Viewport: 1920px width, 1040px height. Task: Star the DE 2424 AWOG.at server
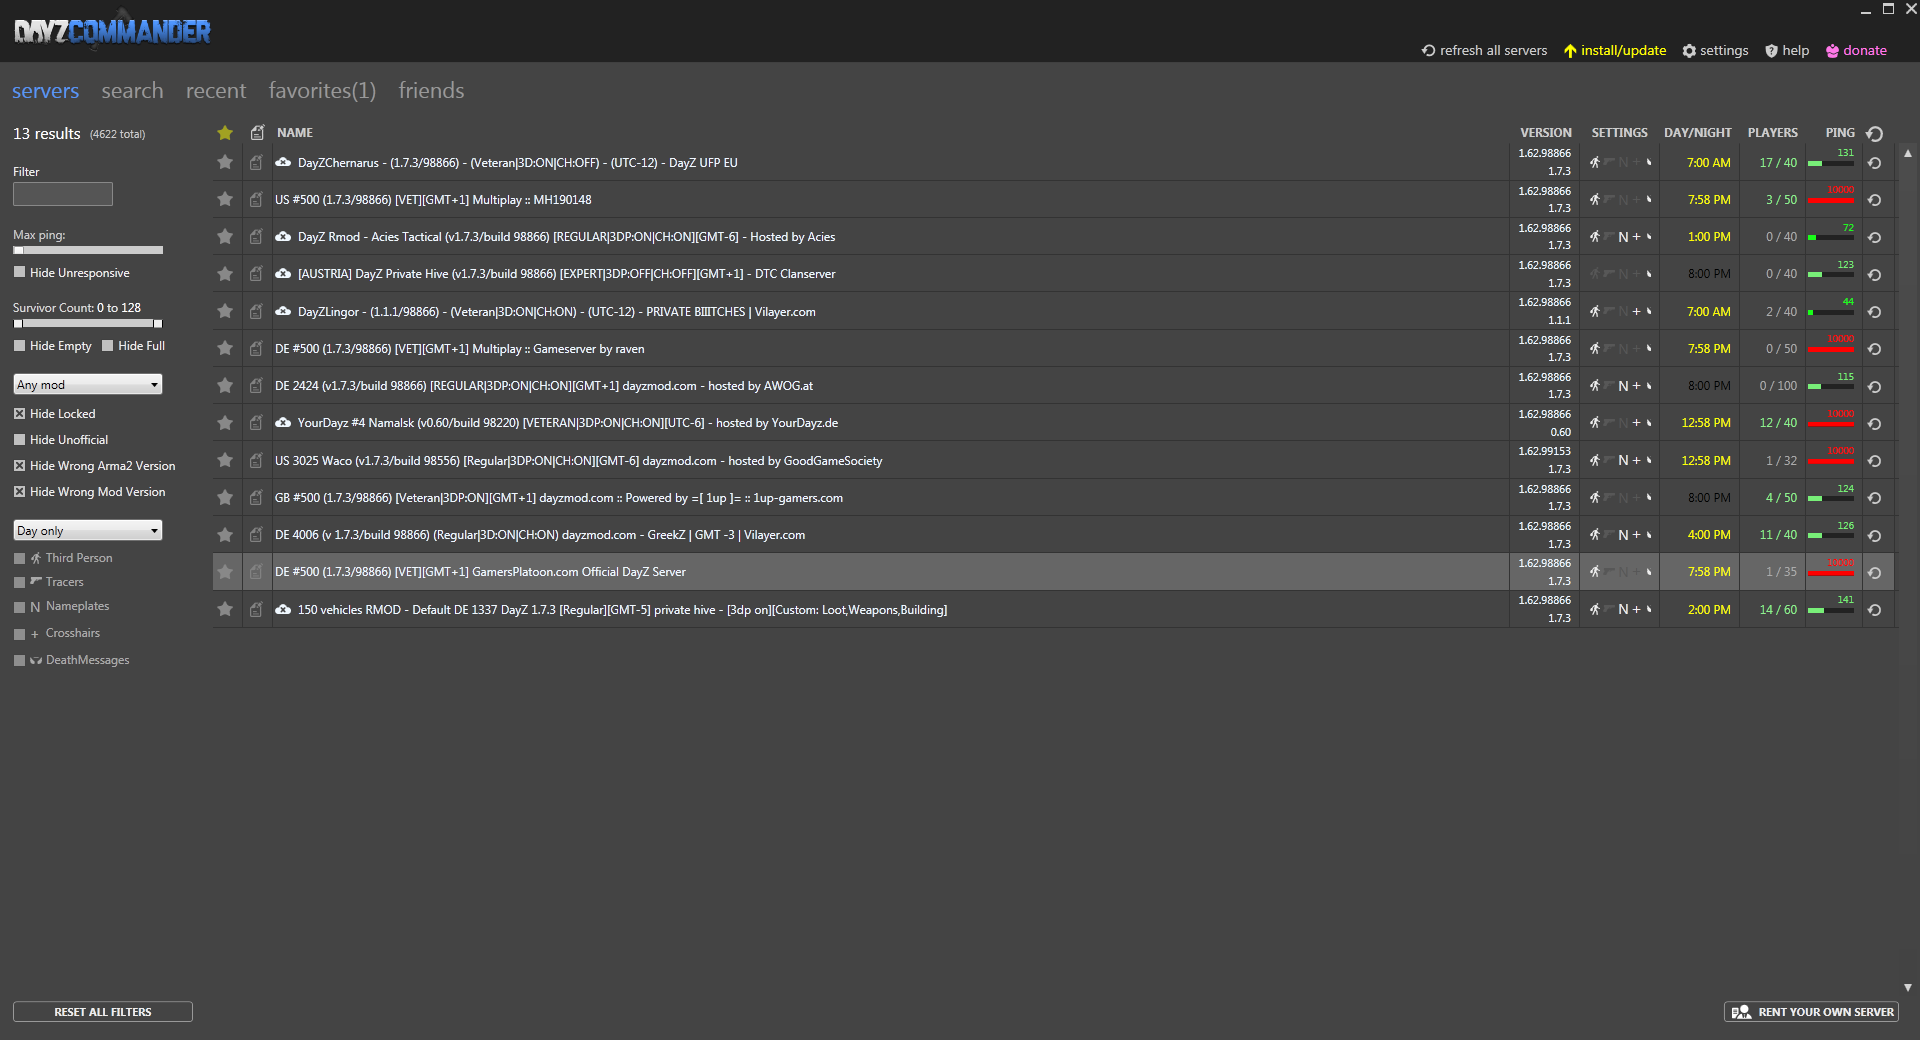(x=225, y=385)
